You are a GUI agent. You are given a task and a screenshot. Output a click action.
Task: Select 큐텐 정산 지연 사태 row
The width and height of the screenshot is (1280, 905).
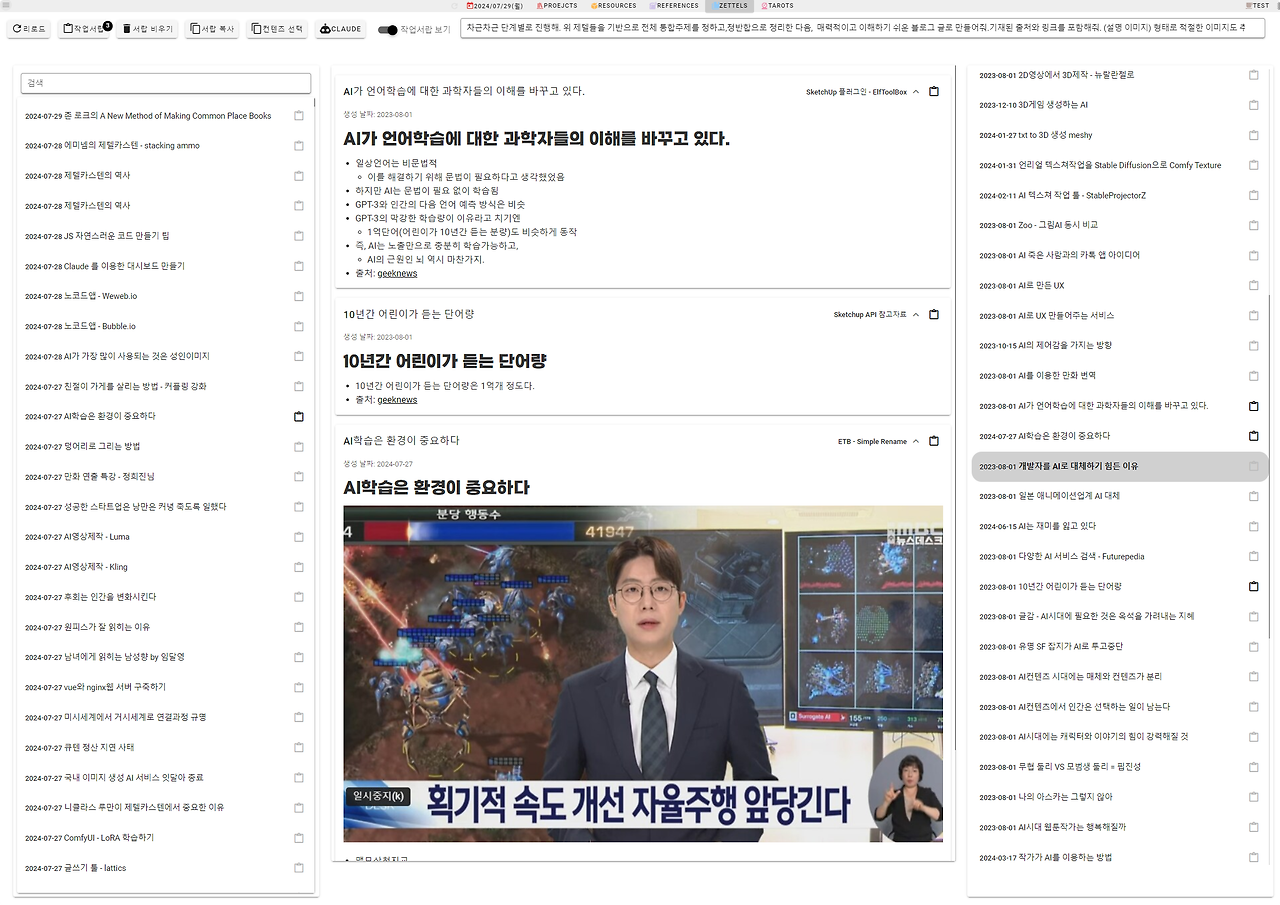coord(166,747)
